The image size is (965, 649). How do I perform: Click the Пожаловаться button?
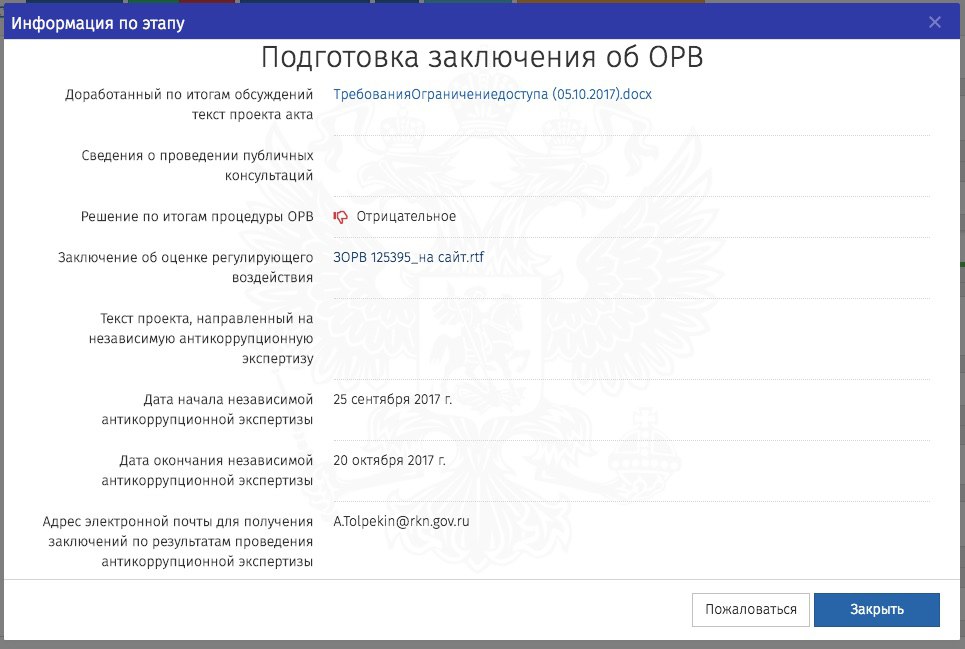[x=750, y=610]
